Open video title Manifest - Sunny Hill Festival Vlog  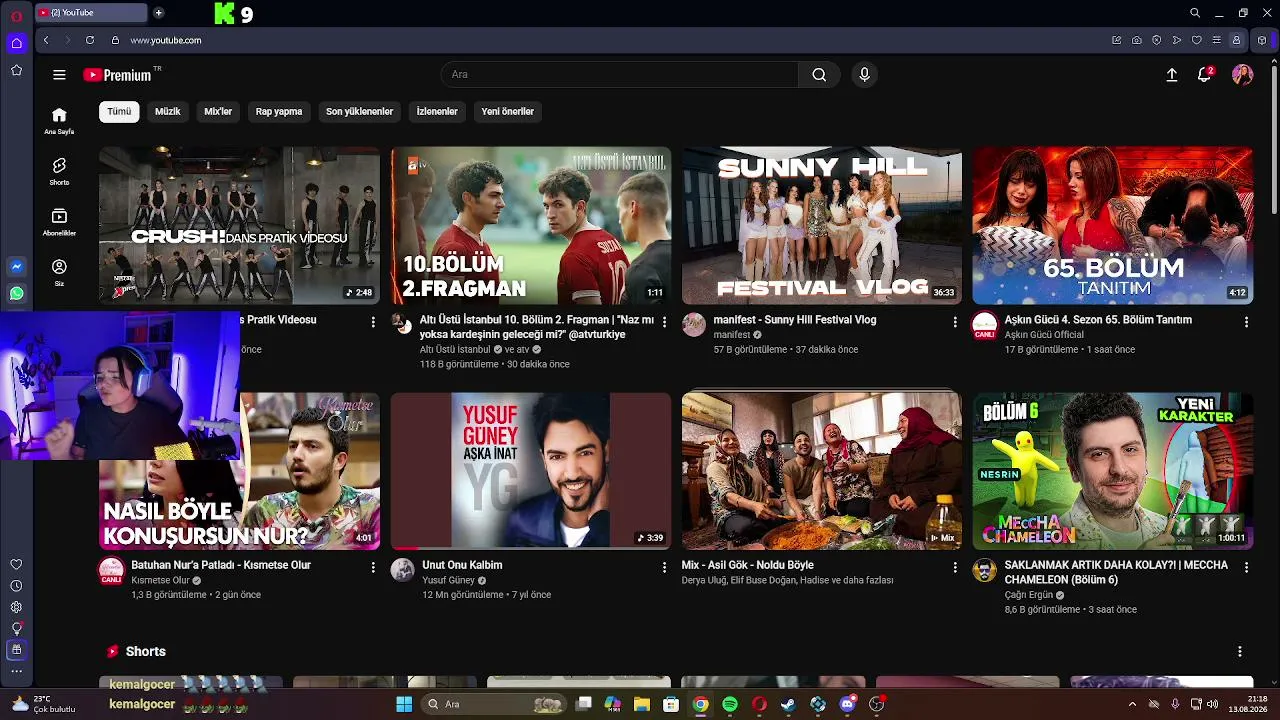(795, 320)
